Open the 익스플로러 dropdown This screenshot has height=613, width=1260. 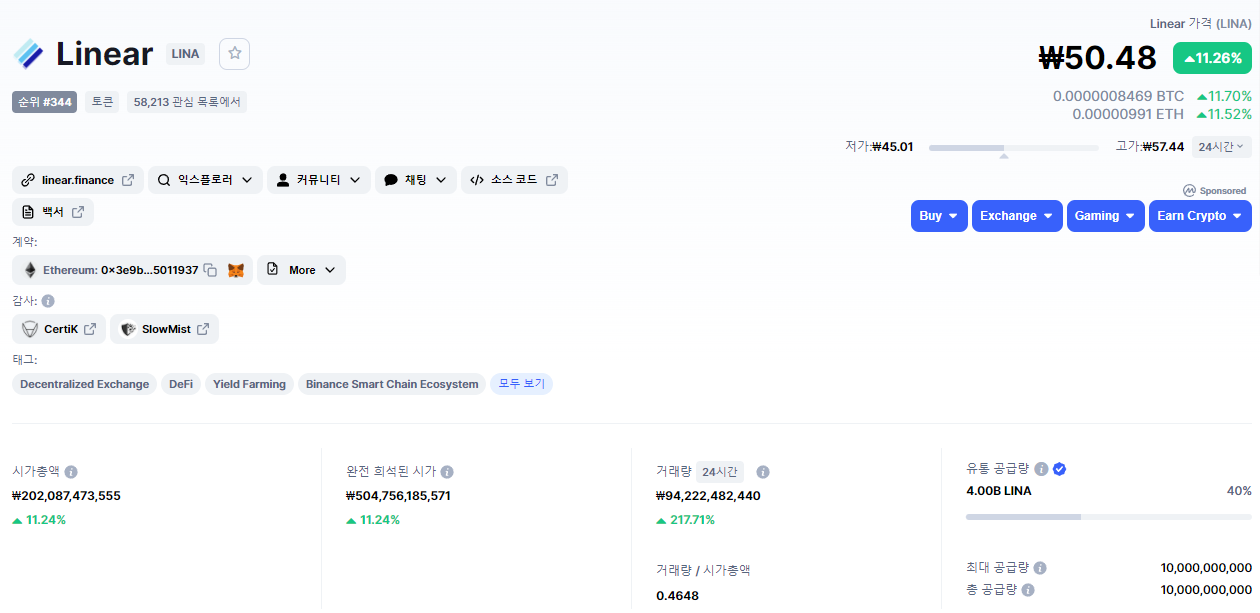tap(205, 180)
